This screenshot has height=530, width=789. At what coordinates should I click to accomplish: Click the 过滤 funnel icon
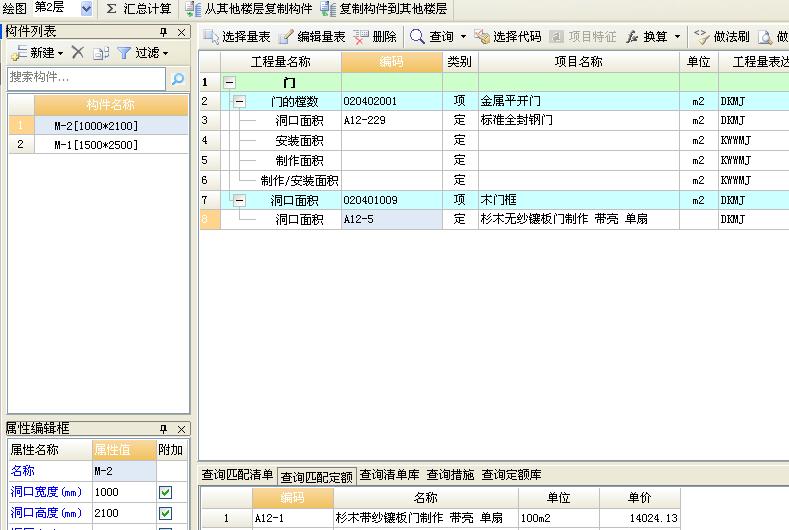124,53
